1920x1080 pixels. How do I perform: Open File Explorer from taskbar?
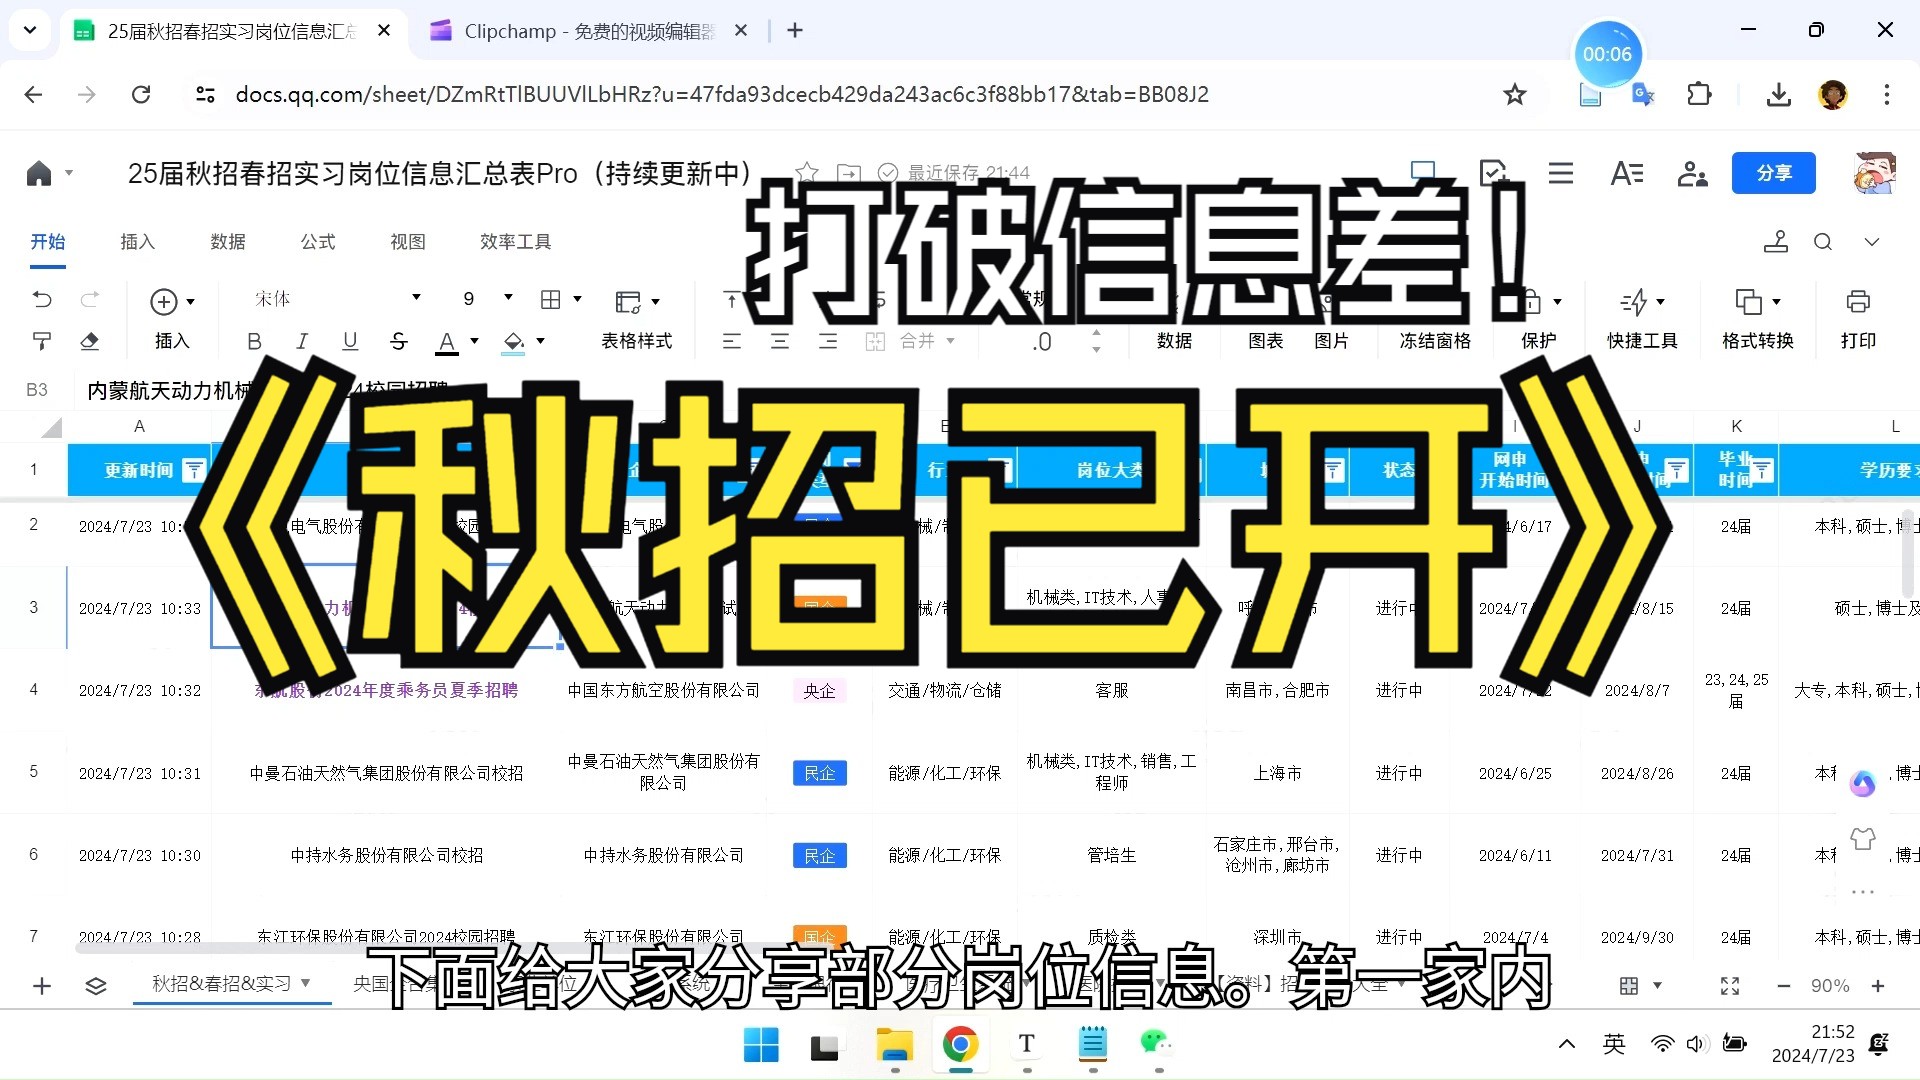pyautogui.click(x=894, y=1045)
